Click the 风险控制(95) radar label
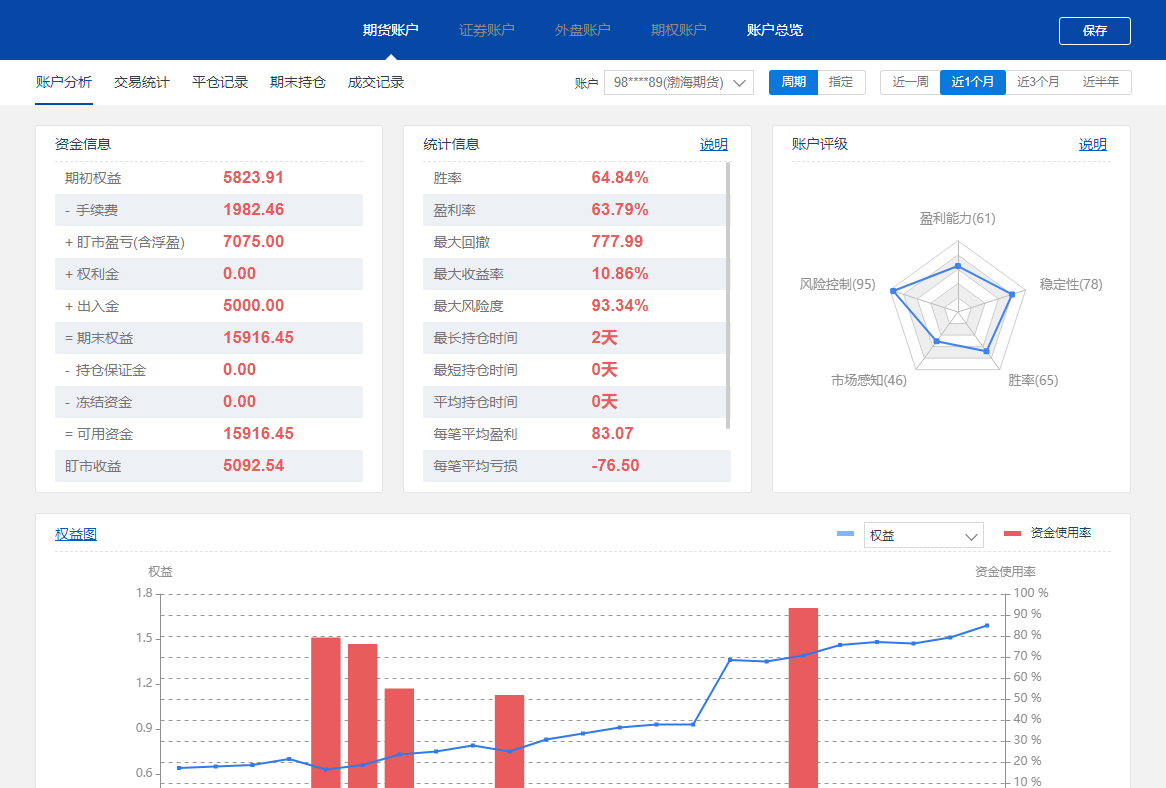Image resolution: width=1166 pixels, height=788 pixels. [x=837, y=284]
